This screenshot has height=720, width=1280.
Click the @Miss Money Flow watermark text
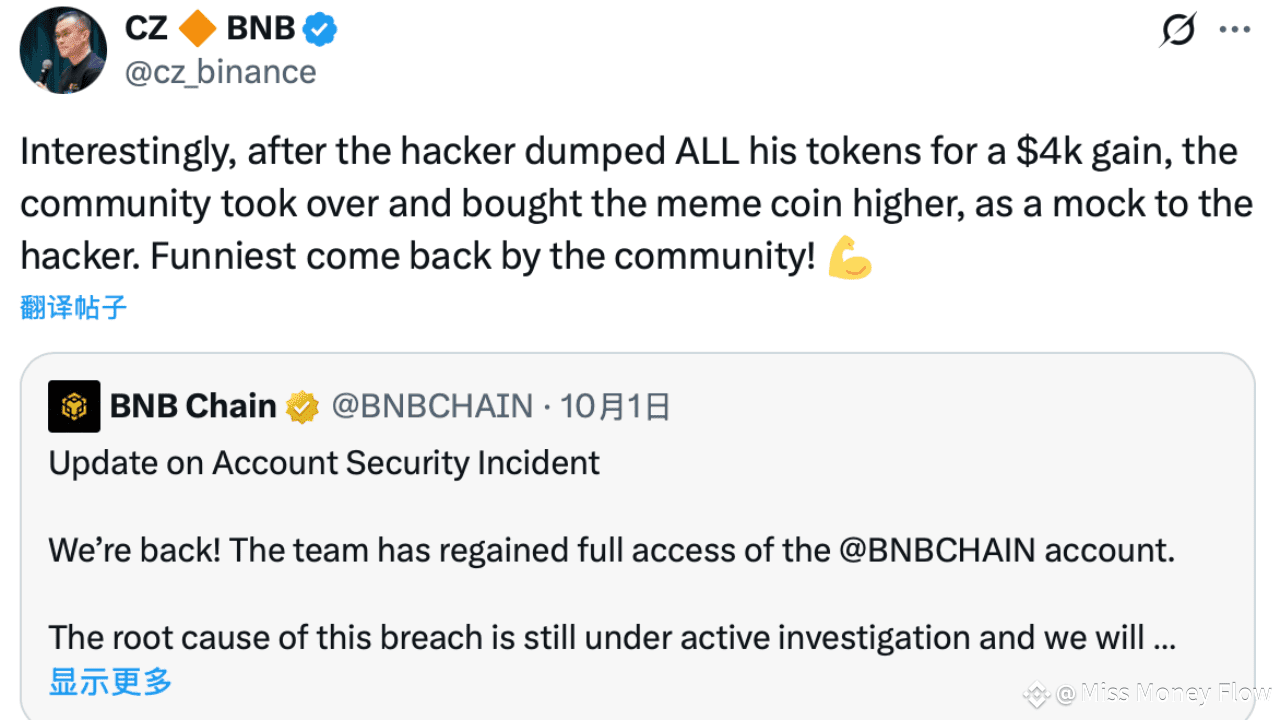[1165, 693]
